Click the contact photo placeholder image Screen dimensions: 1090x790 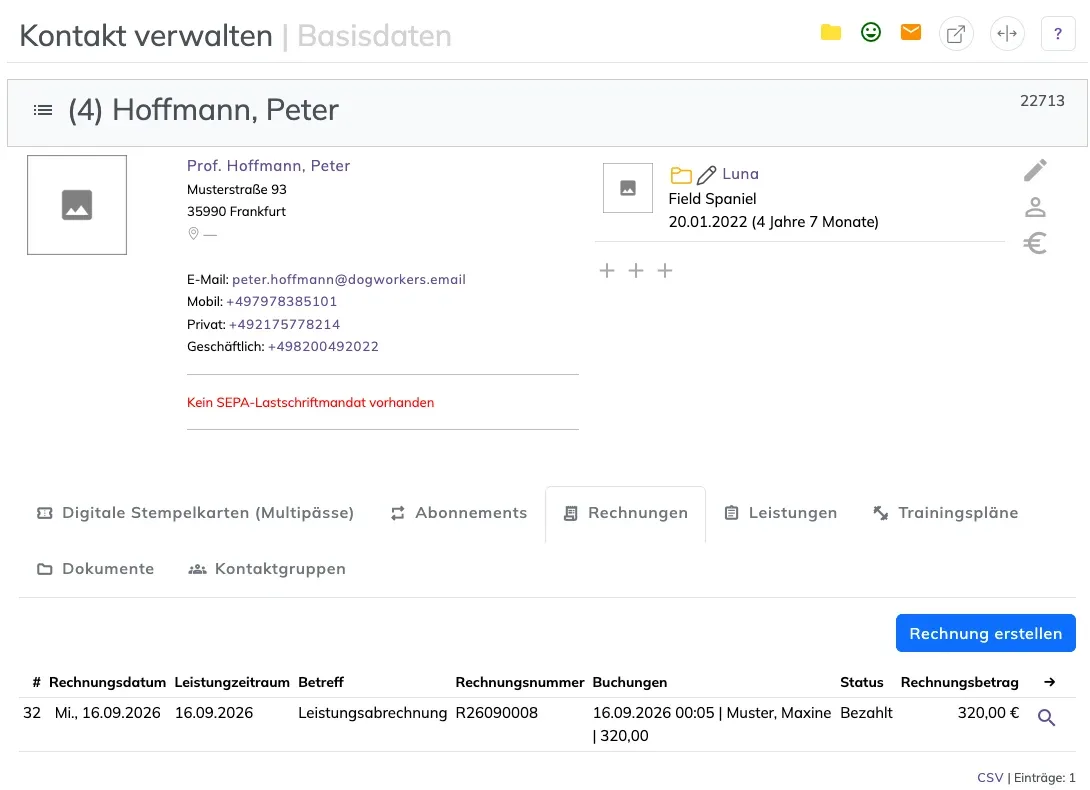[77, 204]
